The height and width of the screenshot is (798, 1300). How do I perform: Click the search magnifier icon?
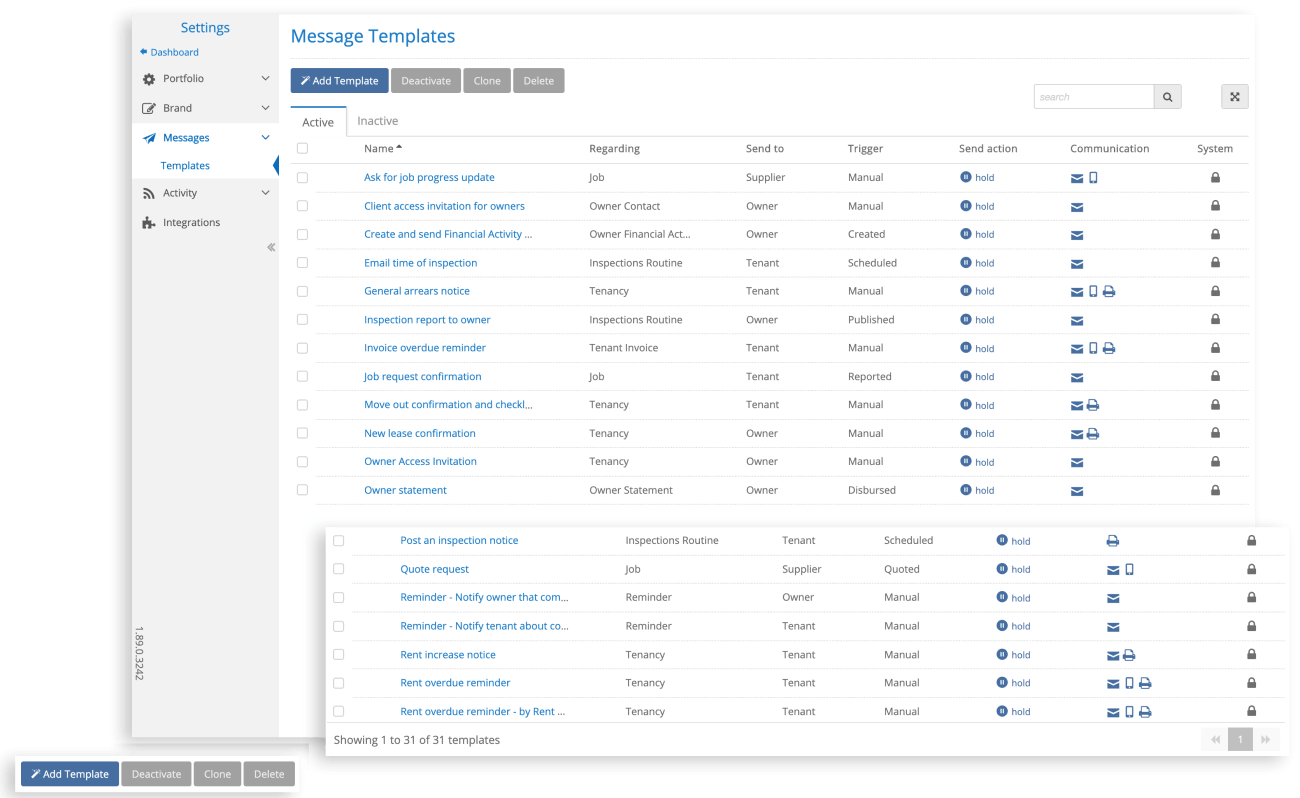(1166, 96)
